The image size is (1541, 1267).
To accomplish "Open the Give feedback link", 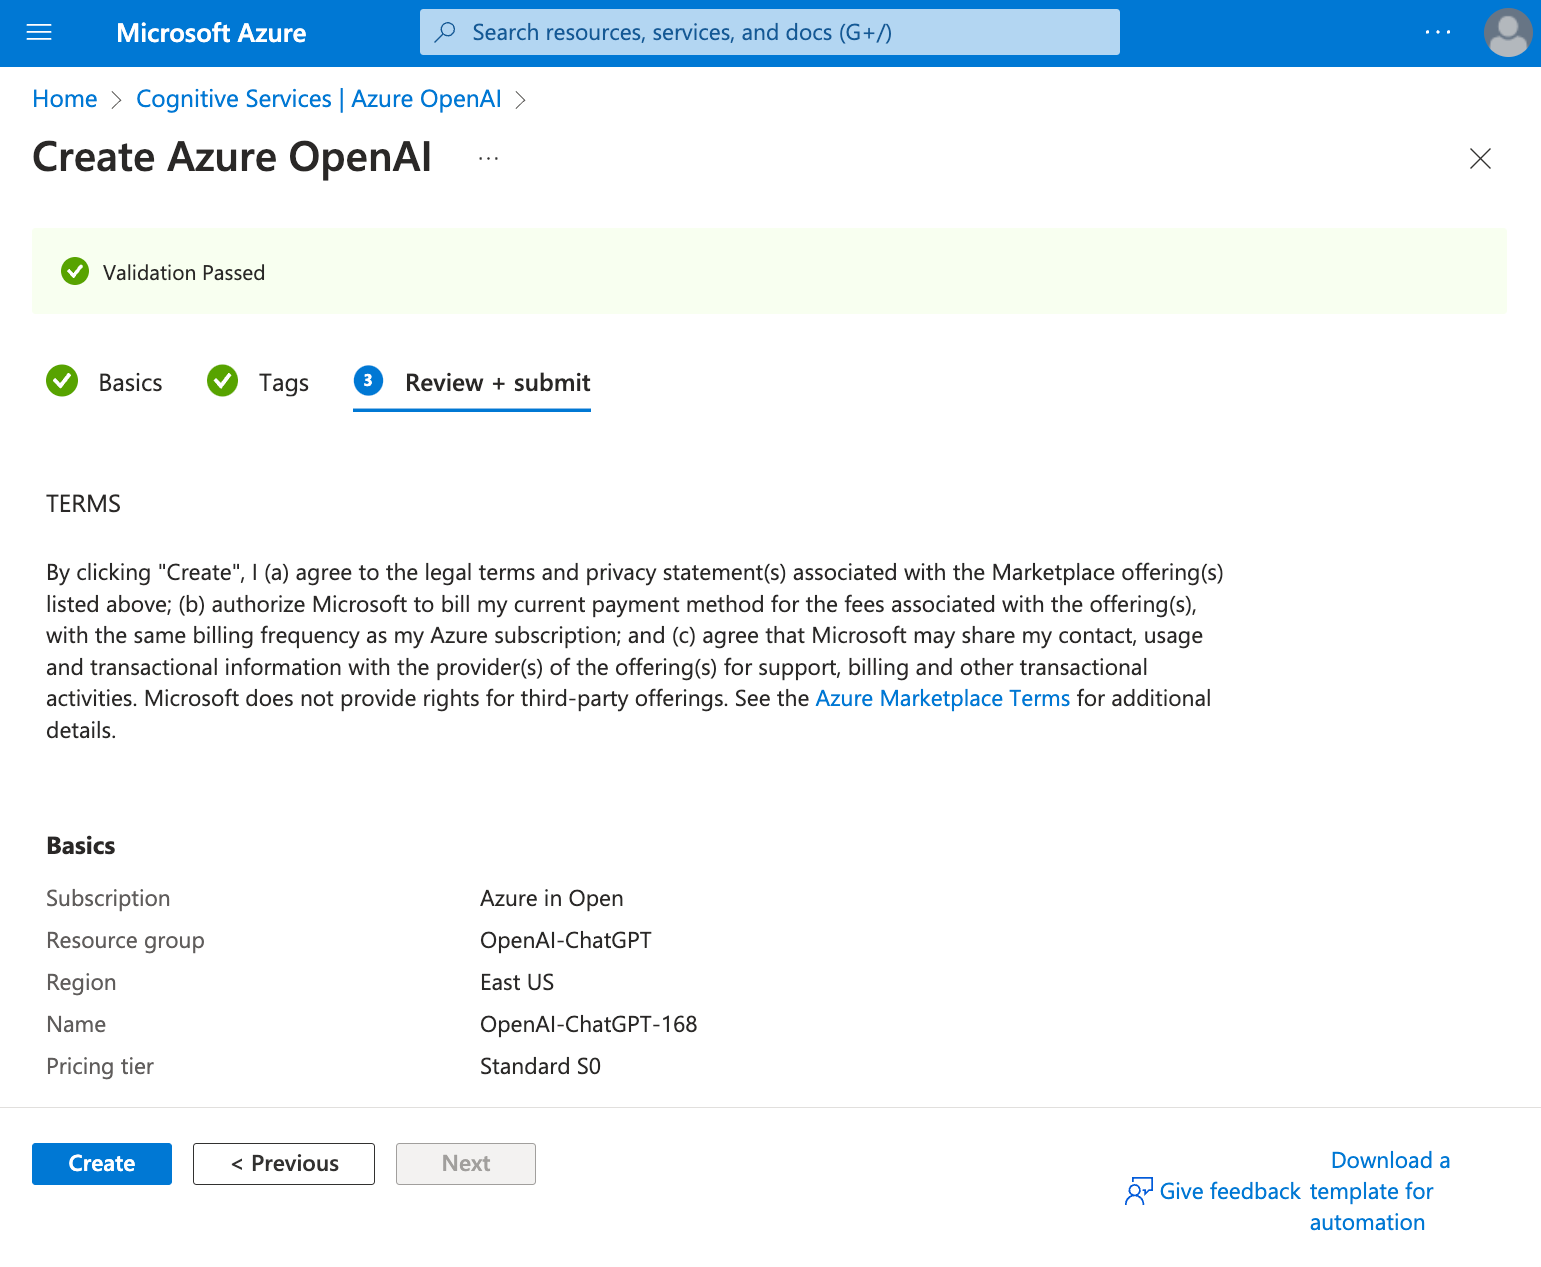I will 1230,1191.
